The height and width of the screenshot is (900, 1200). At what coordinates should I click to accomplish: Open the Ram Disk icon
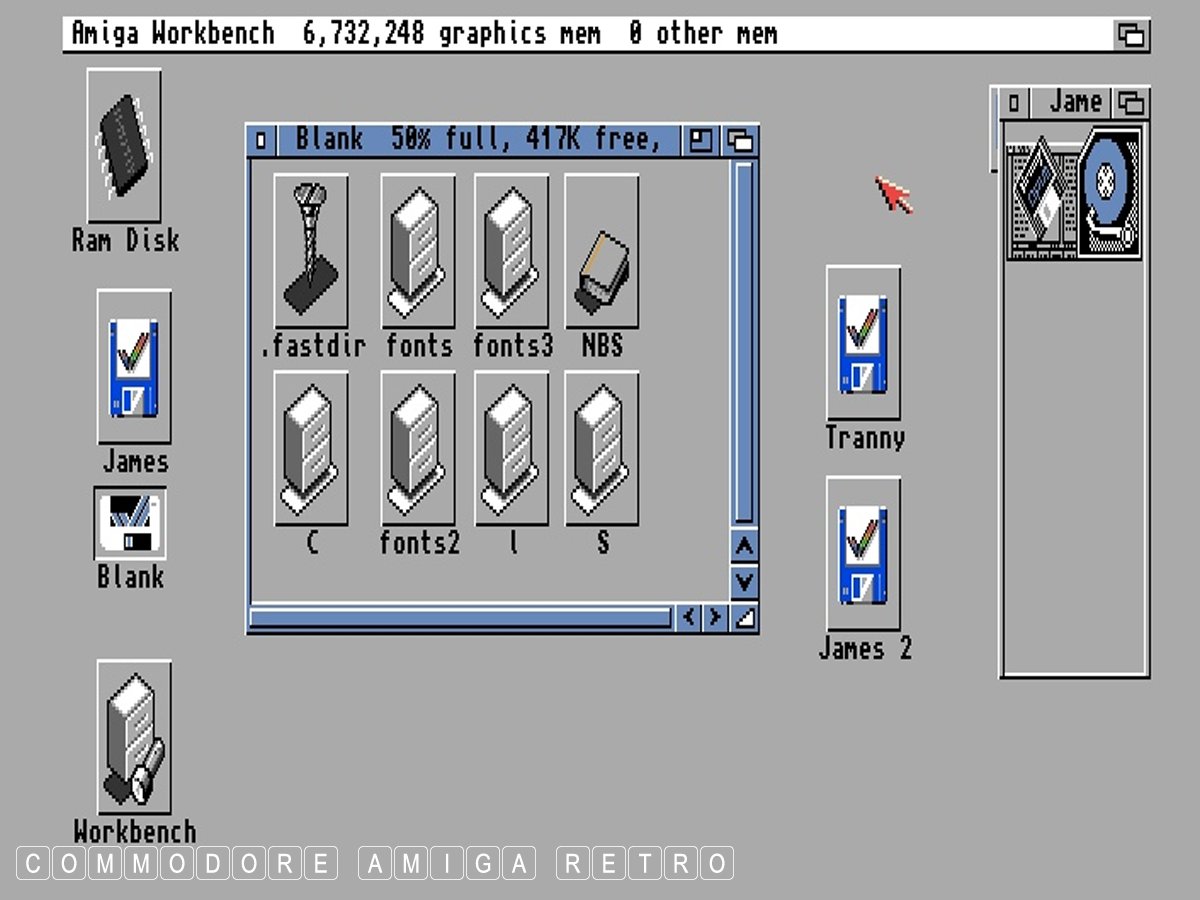(124, 147)
